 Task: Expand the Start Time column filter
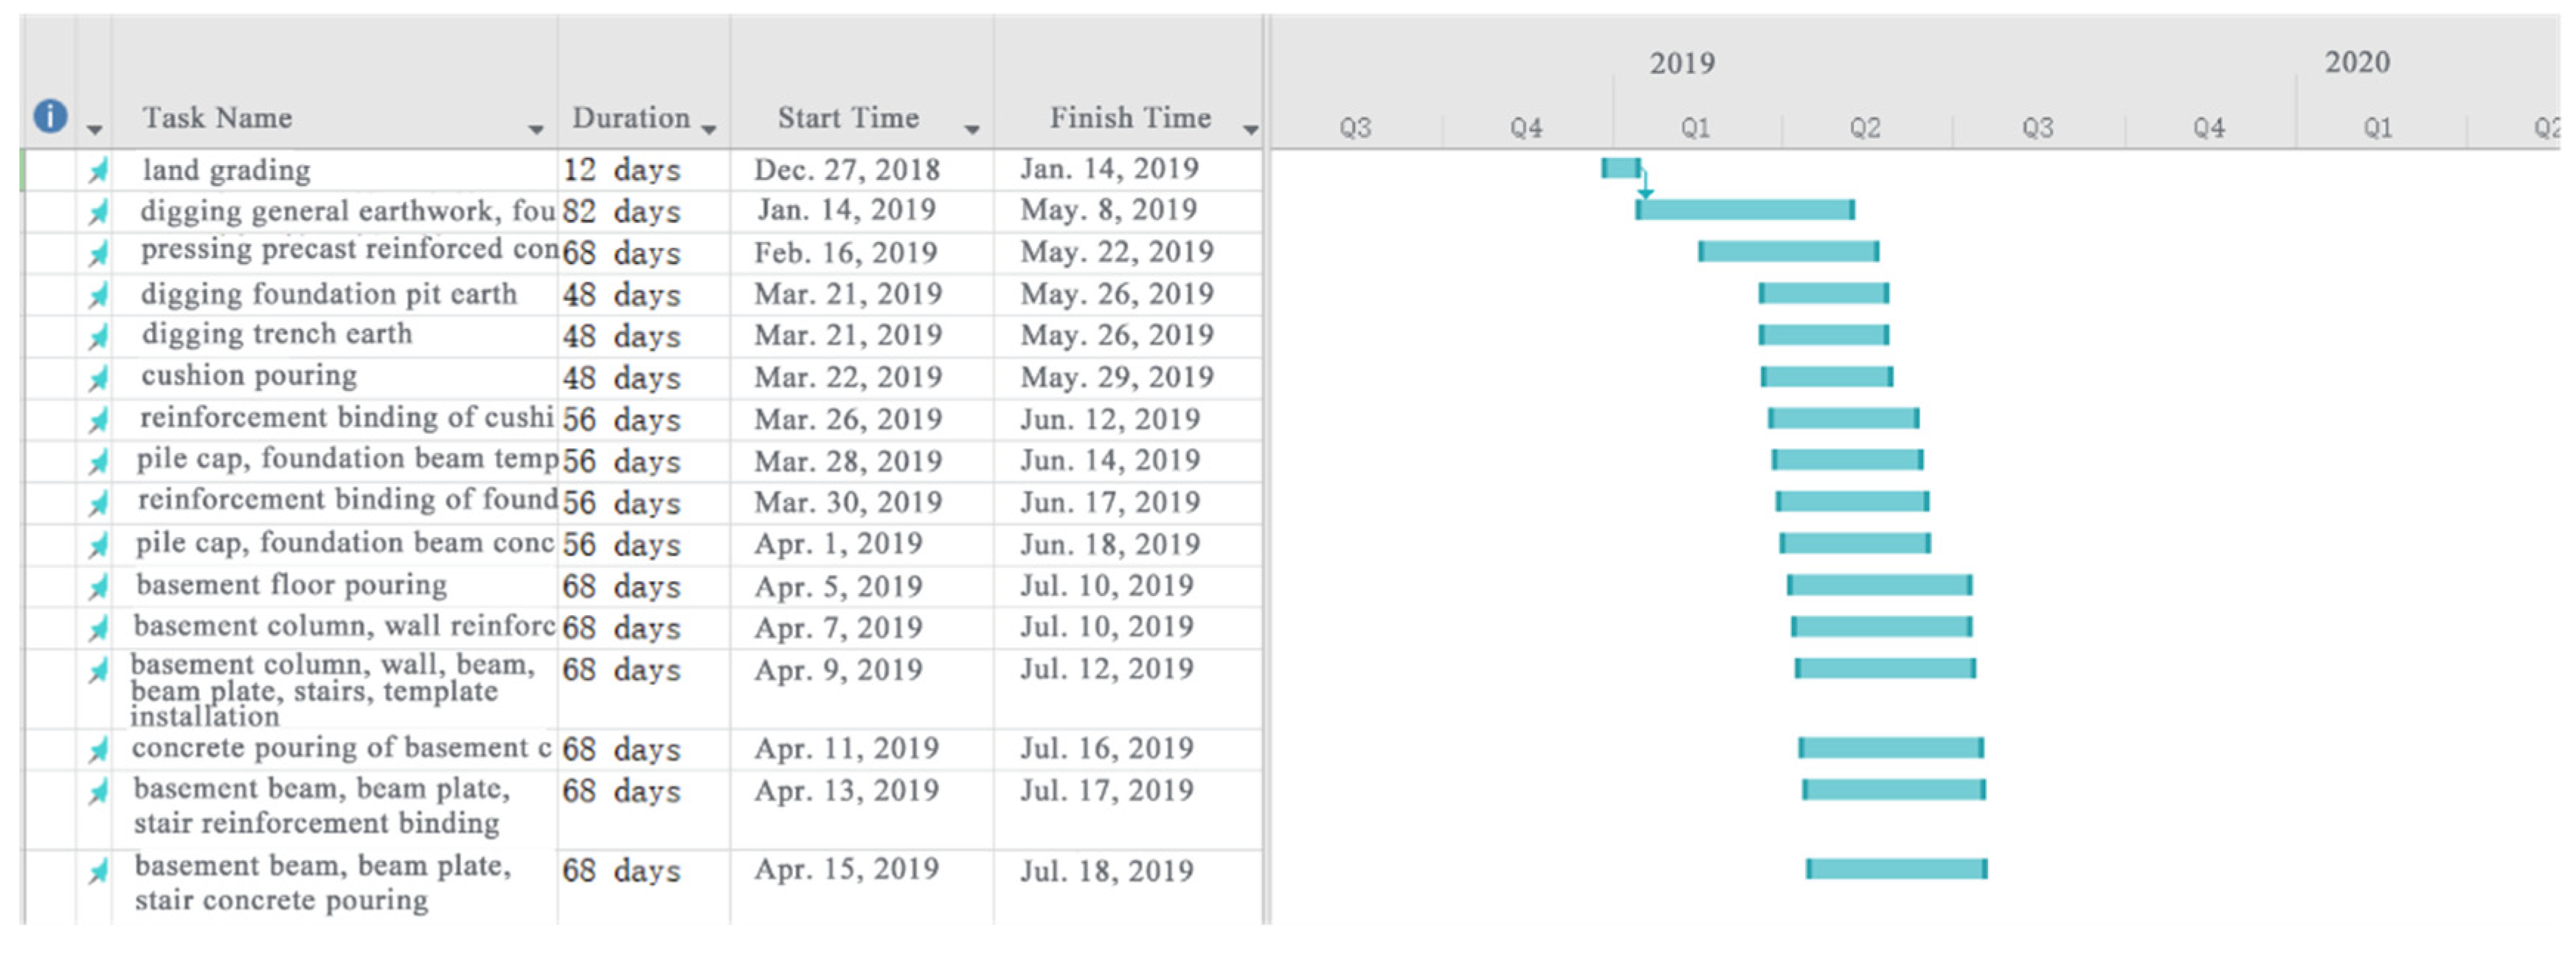pos(971,129)
